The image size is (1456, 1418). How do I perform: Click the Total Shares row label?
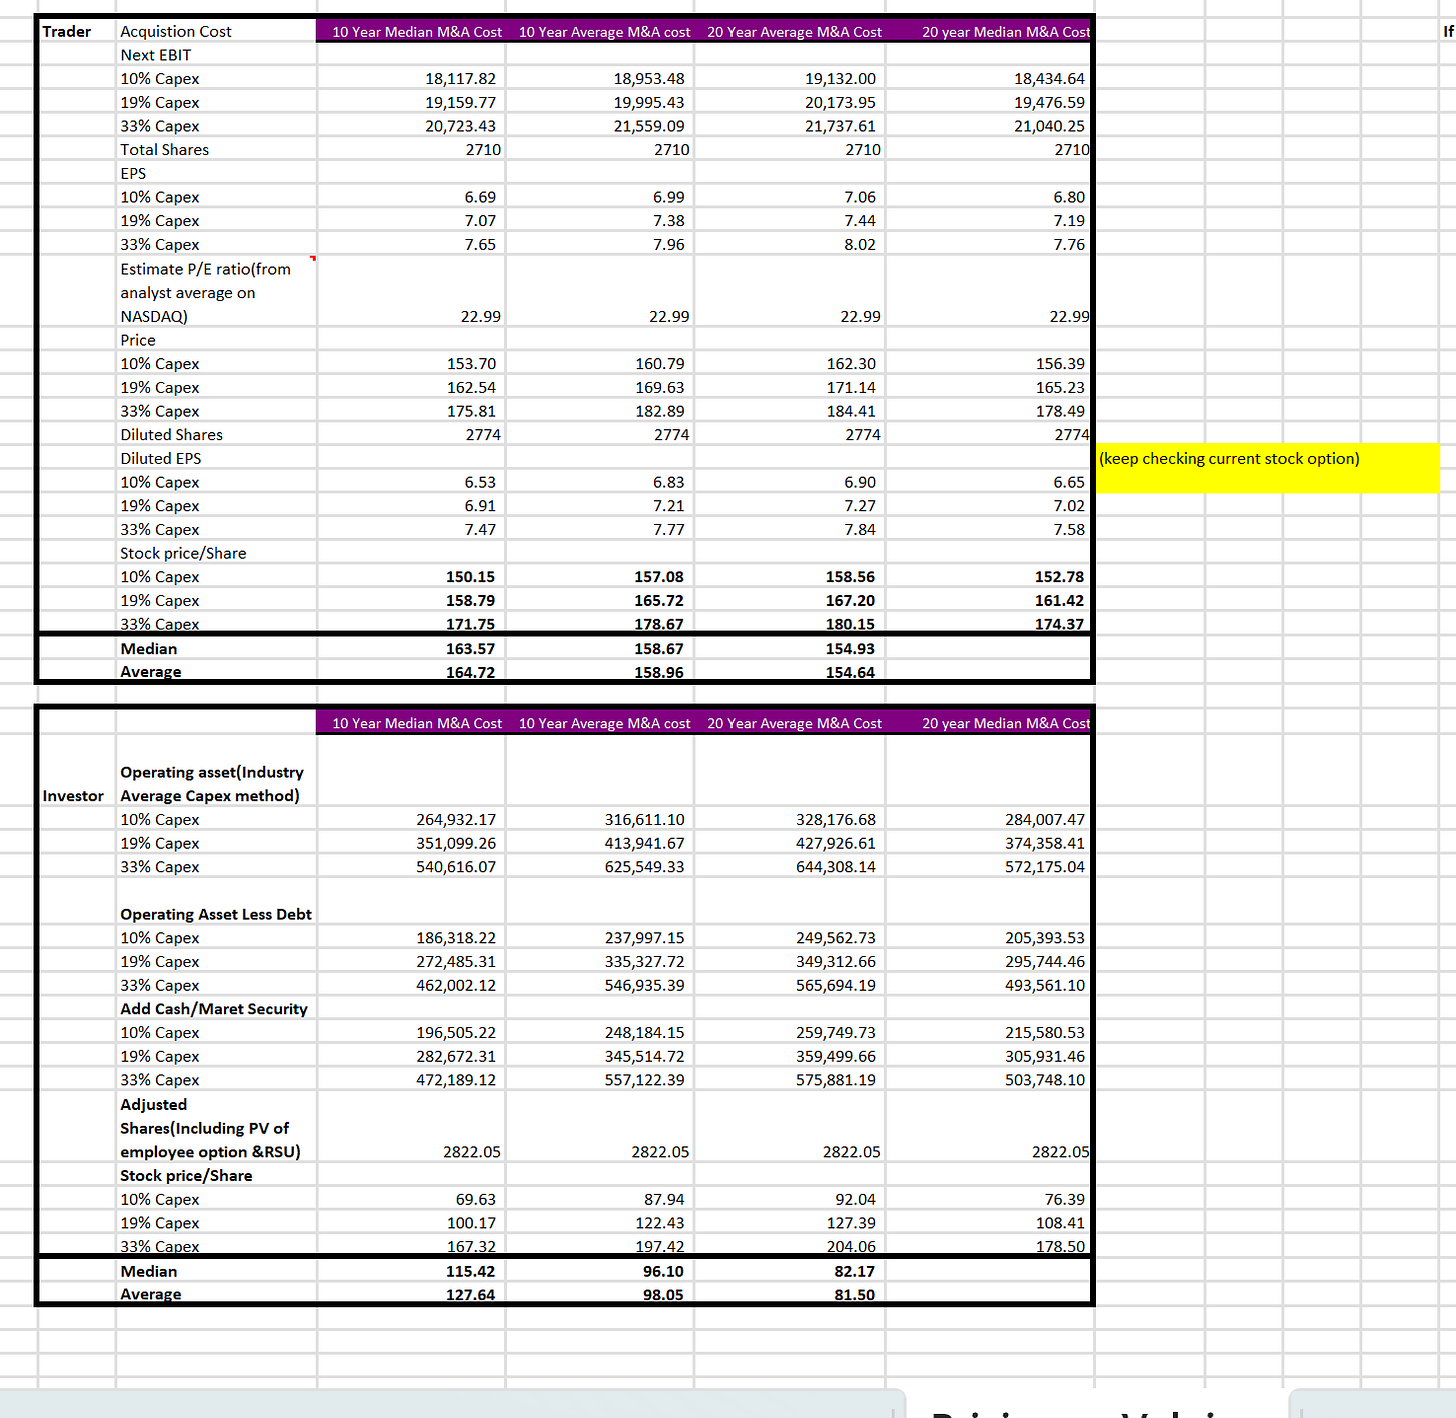(165, 150)
